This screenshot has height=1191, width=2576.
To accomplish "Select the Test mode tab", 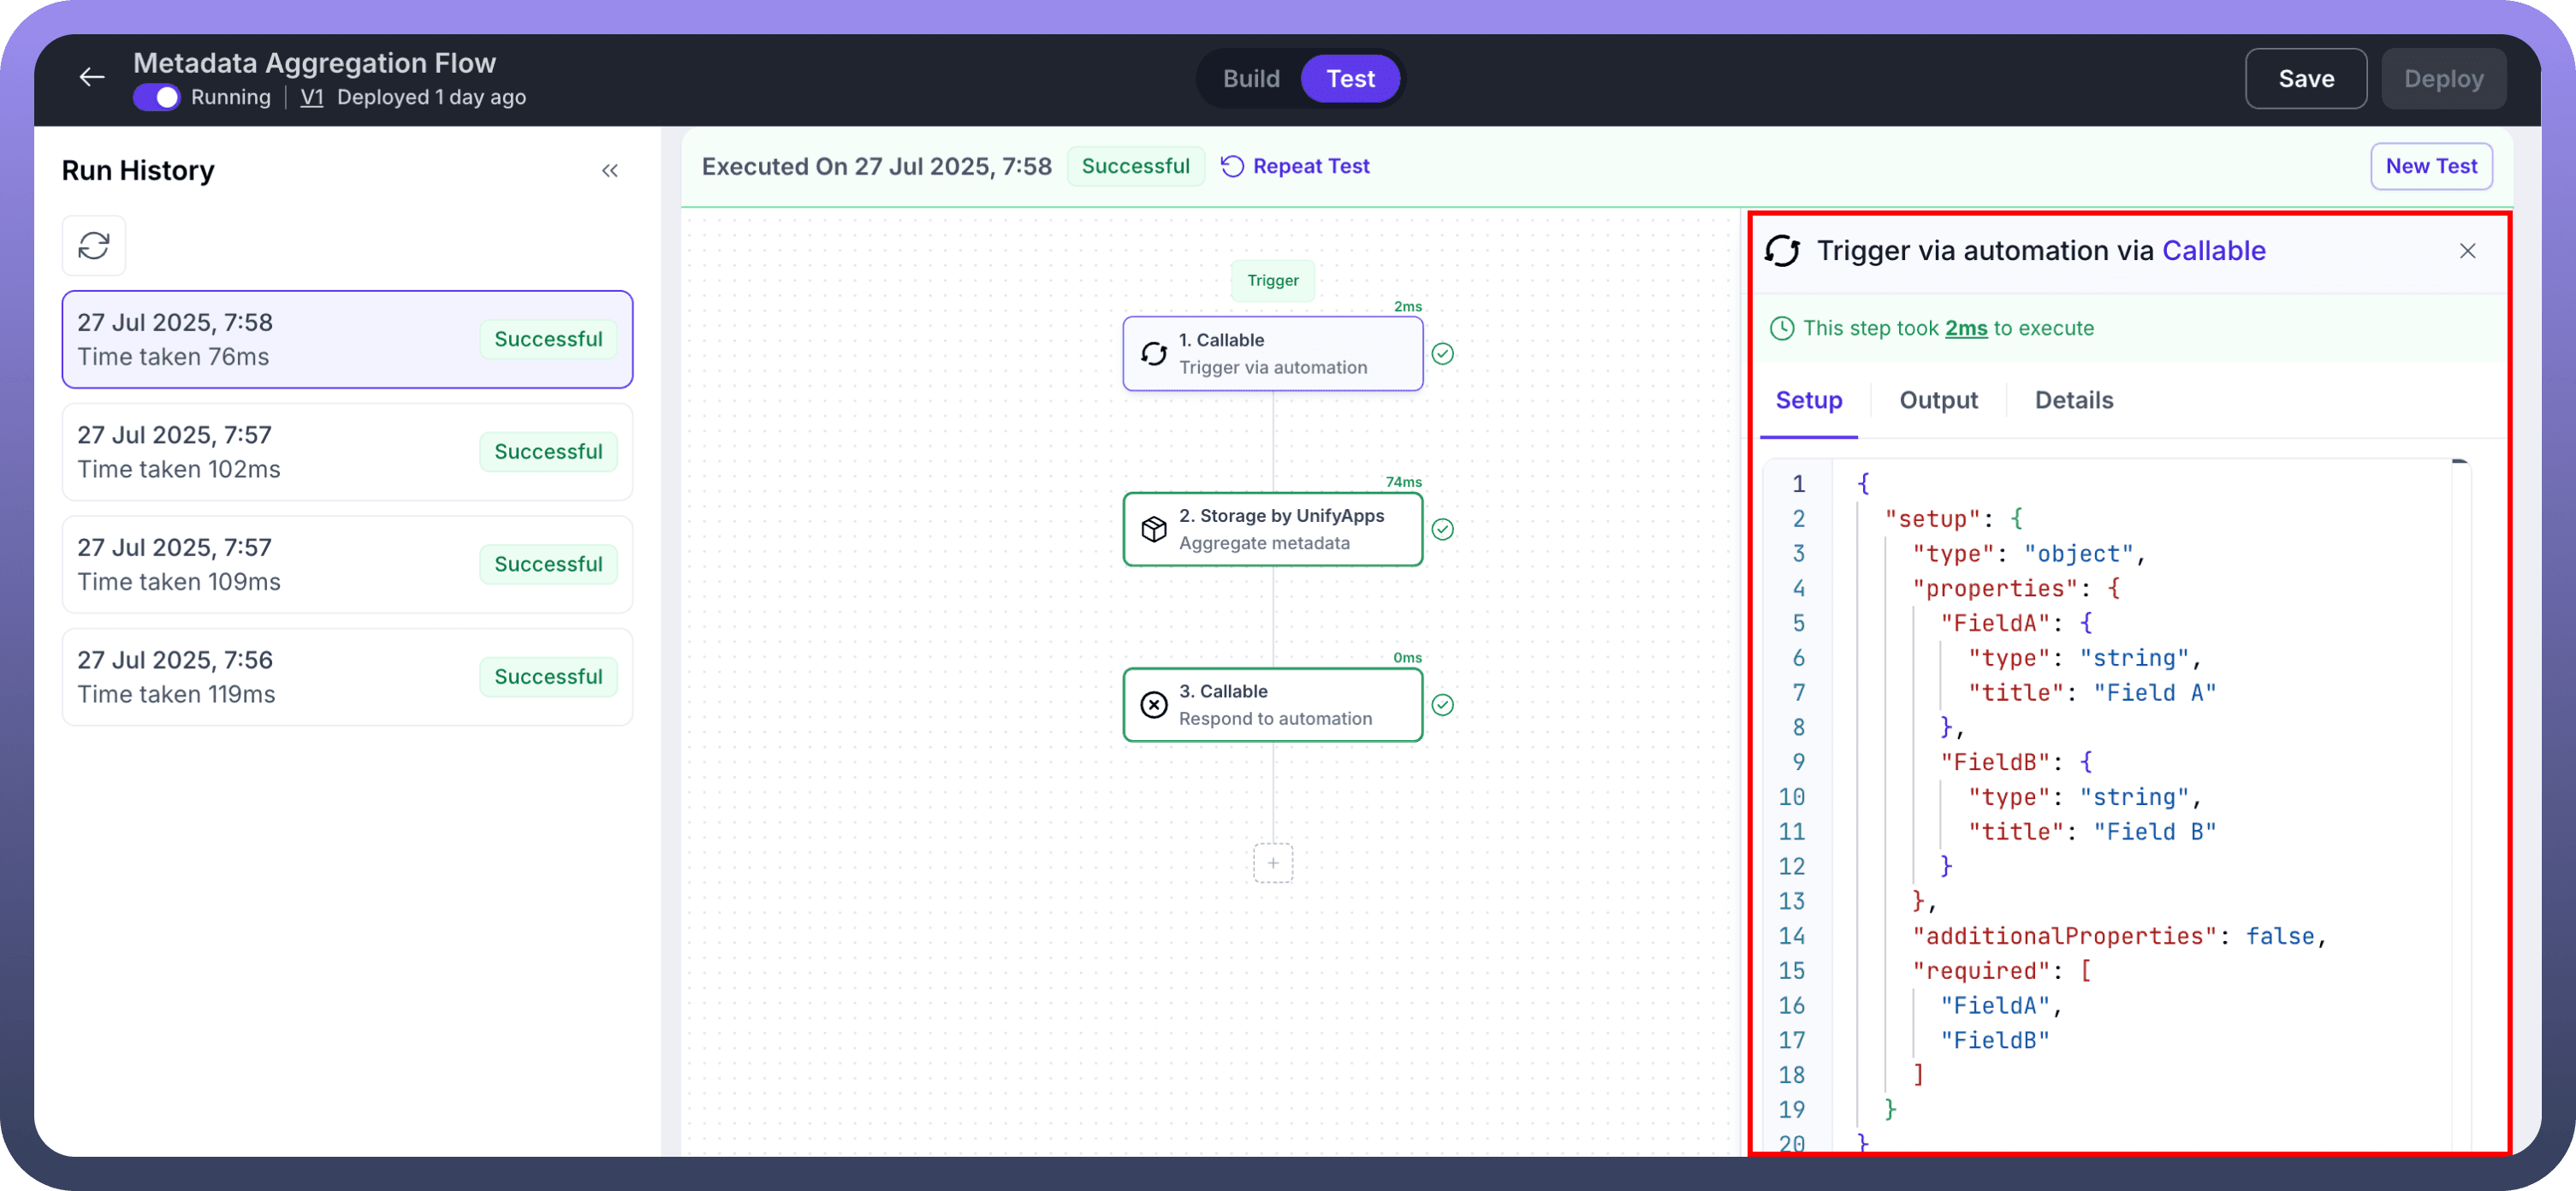I will click(x=1350, y=79).
